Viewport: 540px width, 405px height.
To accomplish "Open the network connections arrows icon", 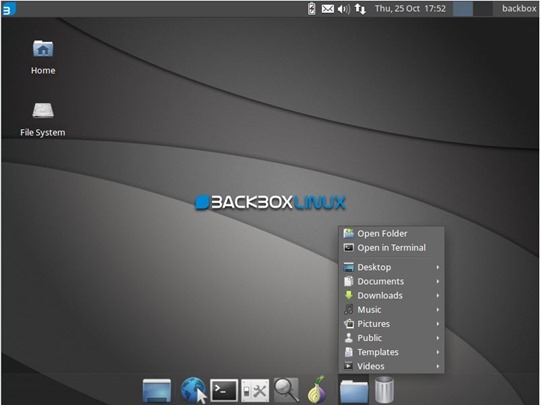I will (360, 9).
